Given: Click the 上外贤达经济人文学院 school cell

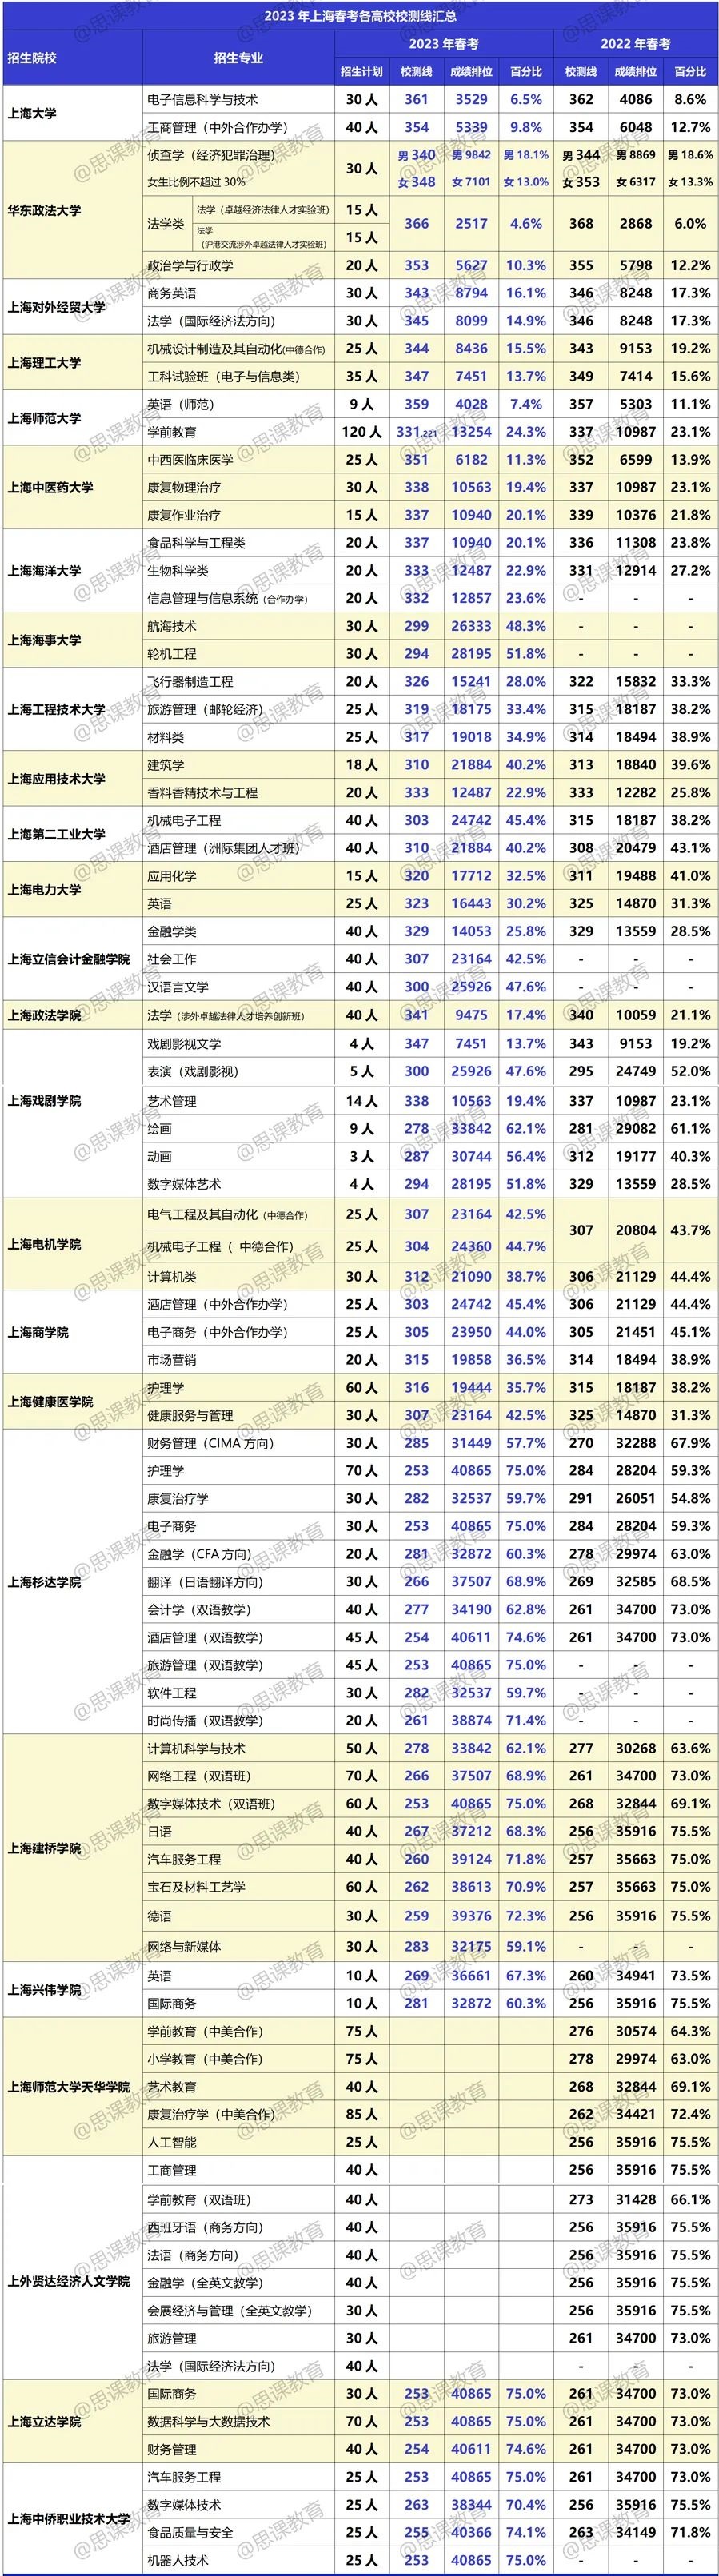Looking at the screenshot, I should 69,2281.
